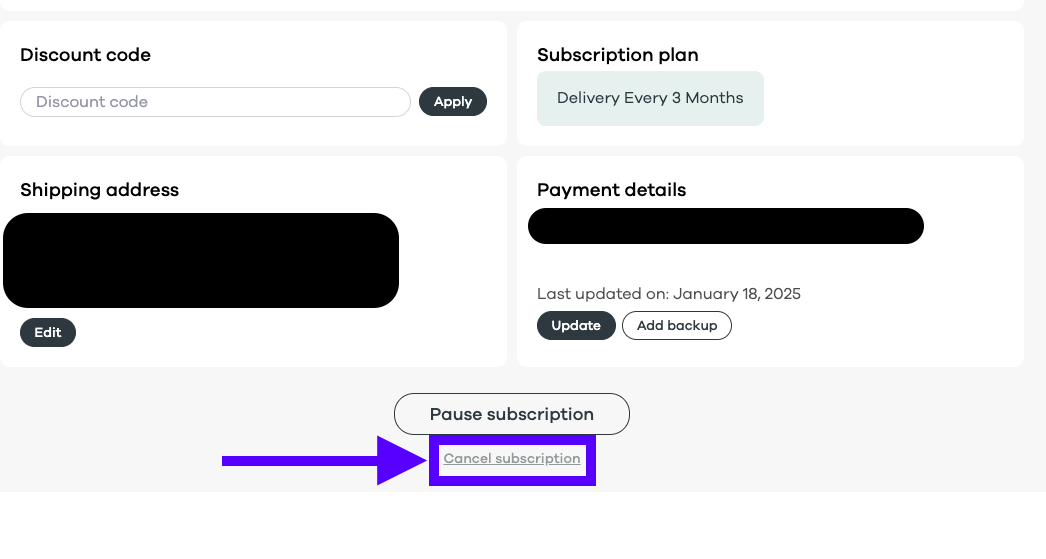This screenshot has height=559, width=1046.
Task: Click the Shipping address heading
Action: pos(99,190)
